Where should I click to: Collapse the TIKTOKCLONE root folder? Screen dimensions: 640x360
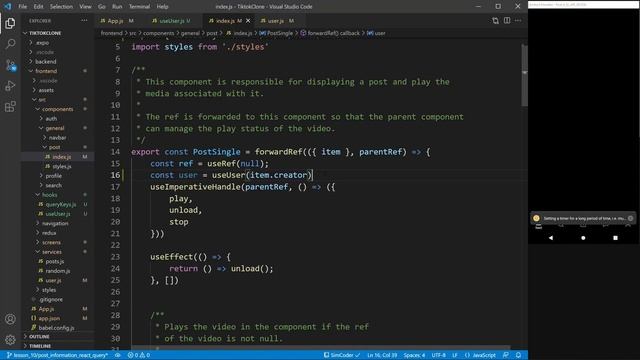tap(45, 33)
